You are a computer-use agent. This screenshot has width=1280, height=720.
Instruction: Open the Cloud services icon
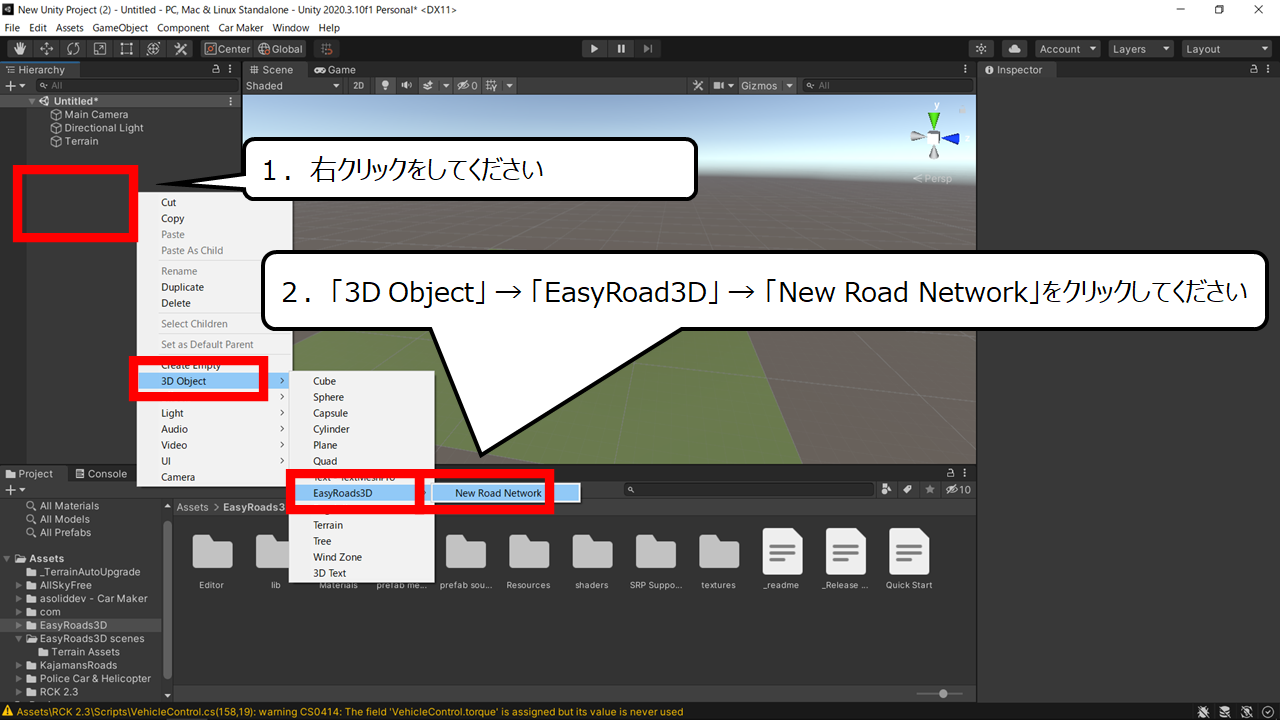point(1014,49)
